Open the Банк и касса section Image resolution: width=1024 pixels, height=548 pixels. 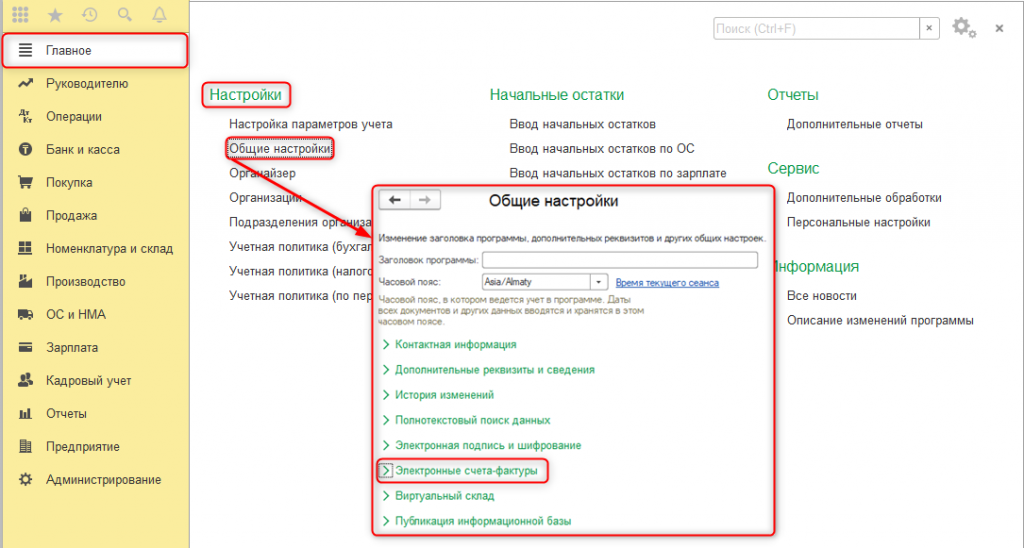[x=82, y=150]
